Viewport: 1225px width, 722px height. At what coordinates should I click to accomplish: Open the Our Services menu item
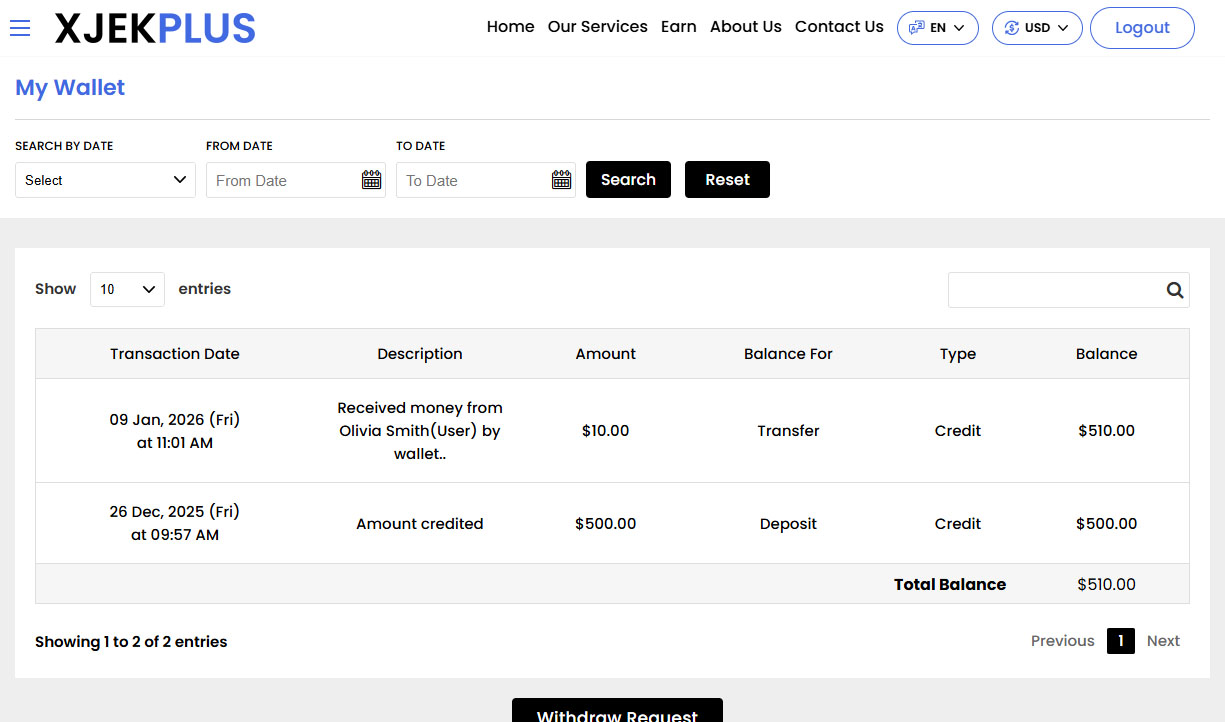(x=597, y=27)
